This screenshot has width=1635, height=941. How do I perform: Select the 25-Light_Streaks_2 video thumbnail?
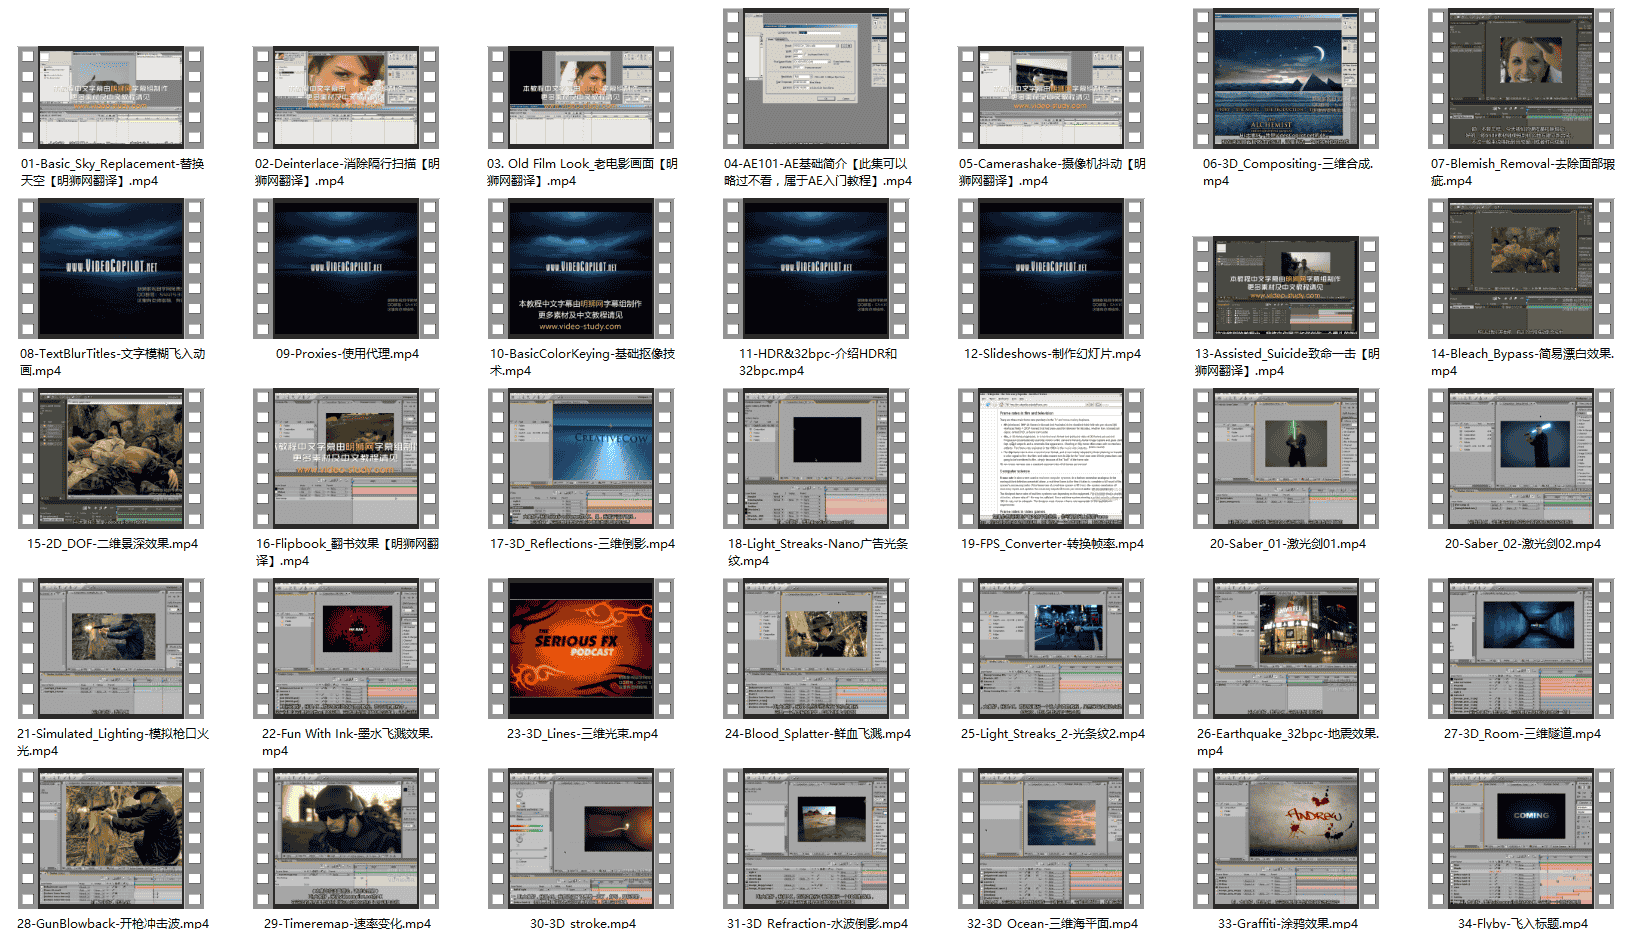click(1051, 648)
